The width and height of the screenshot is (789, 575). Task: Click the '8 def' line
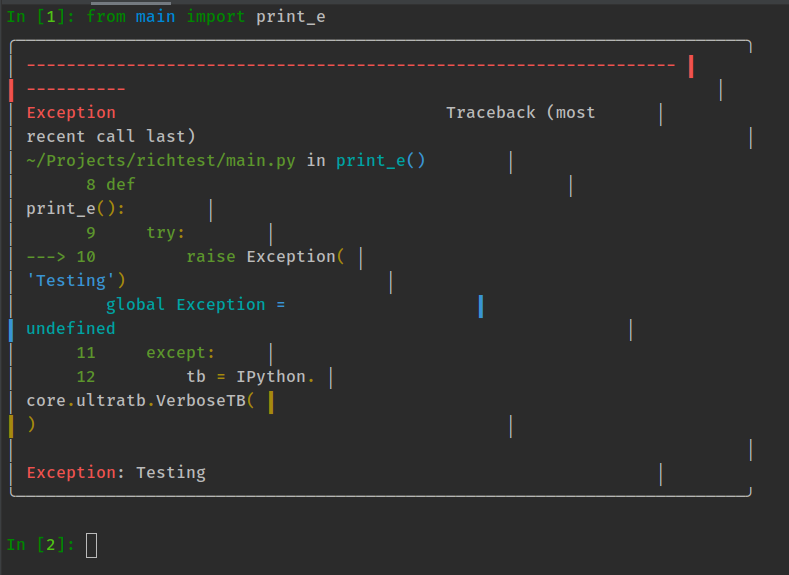pos(111,185)
